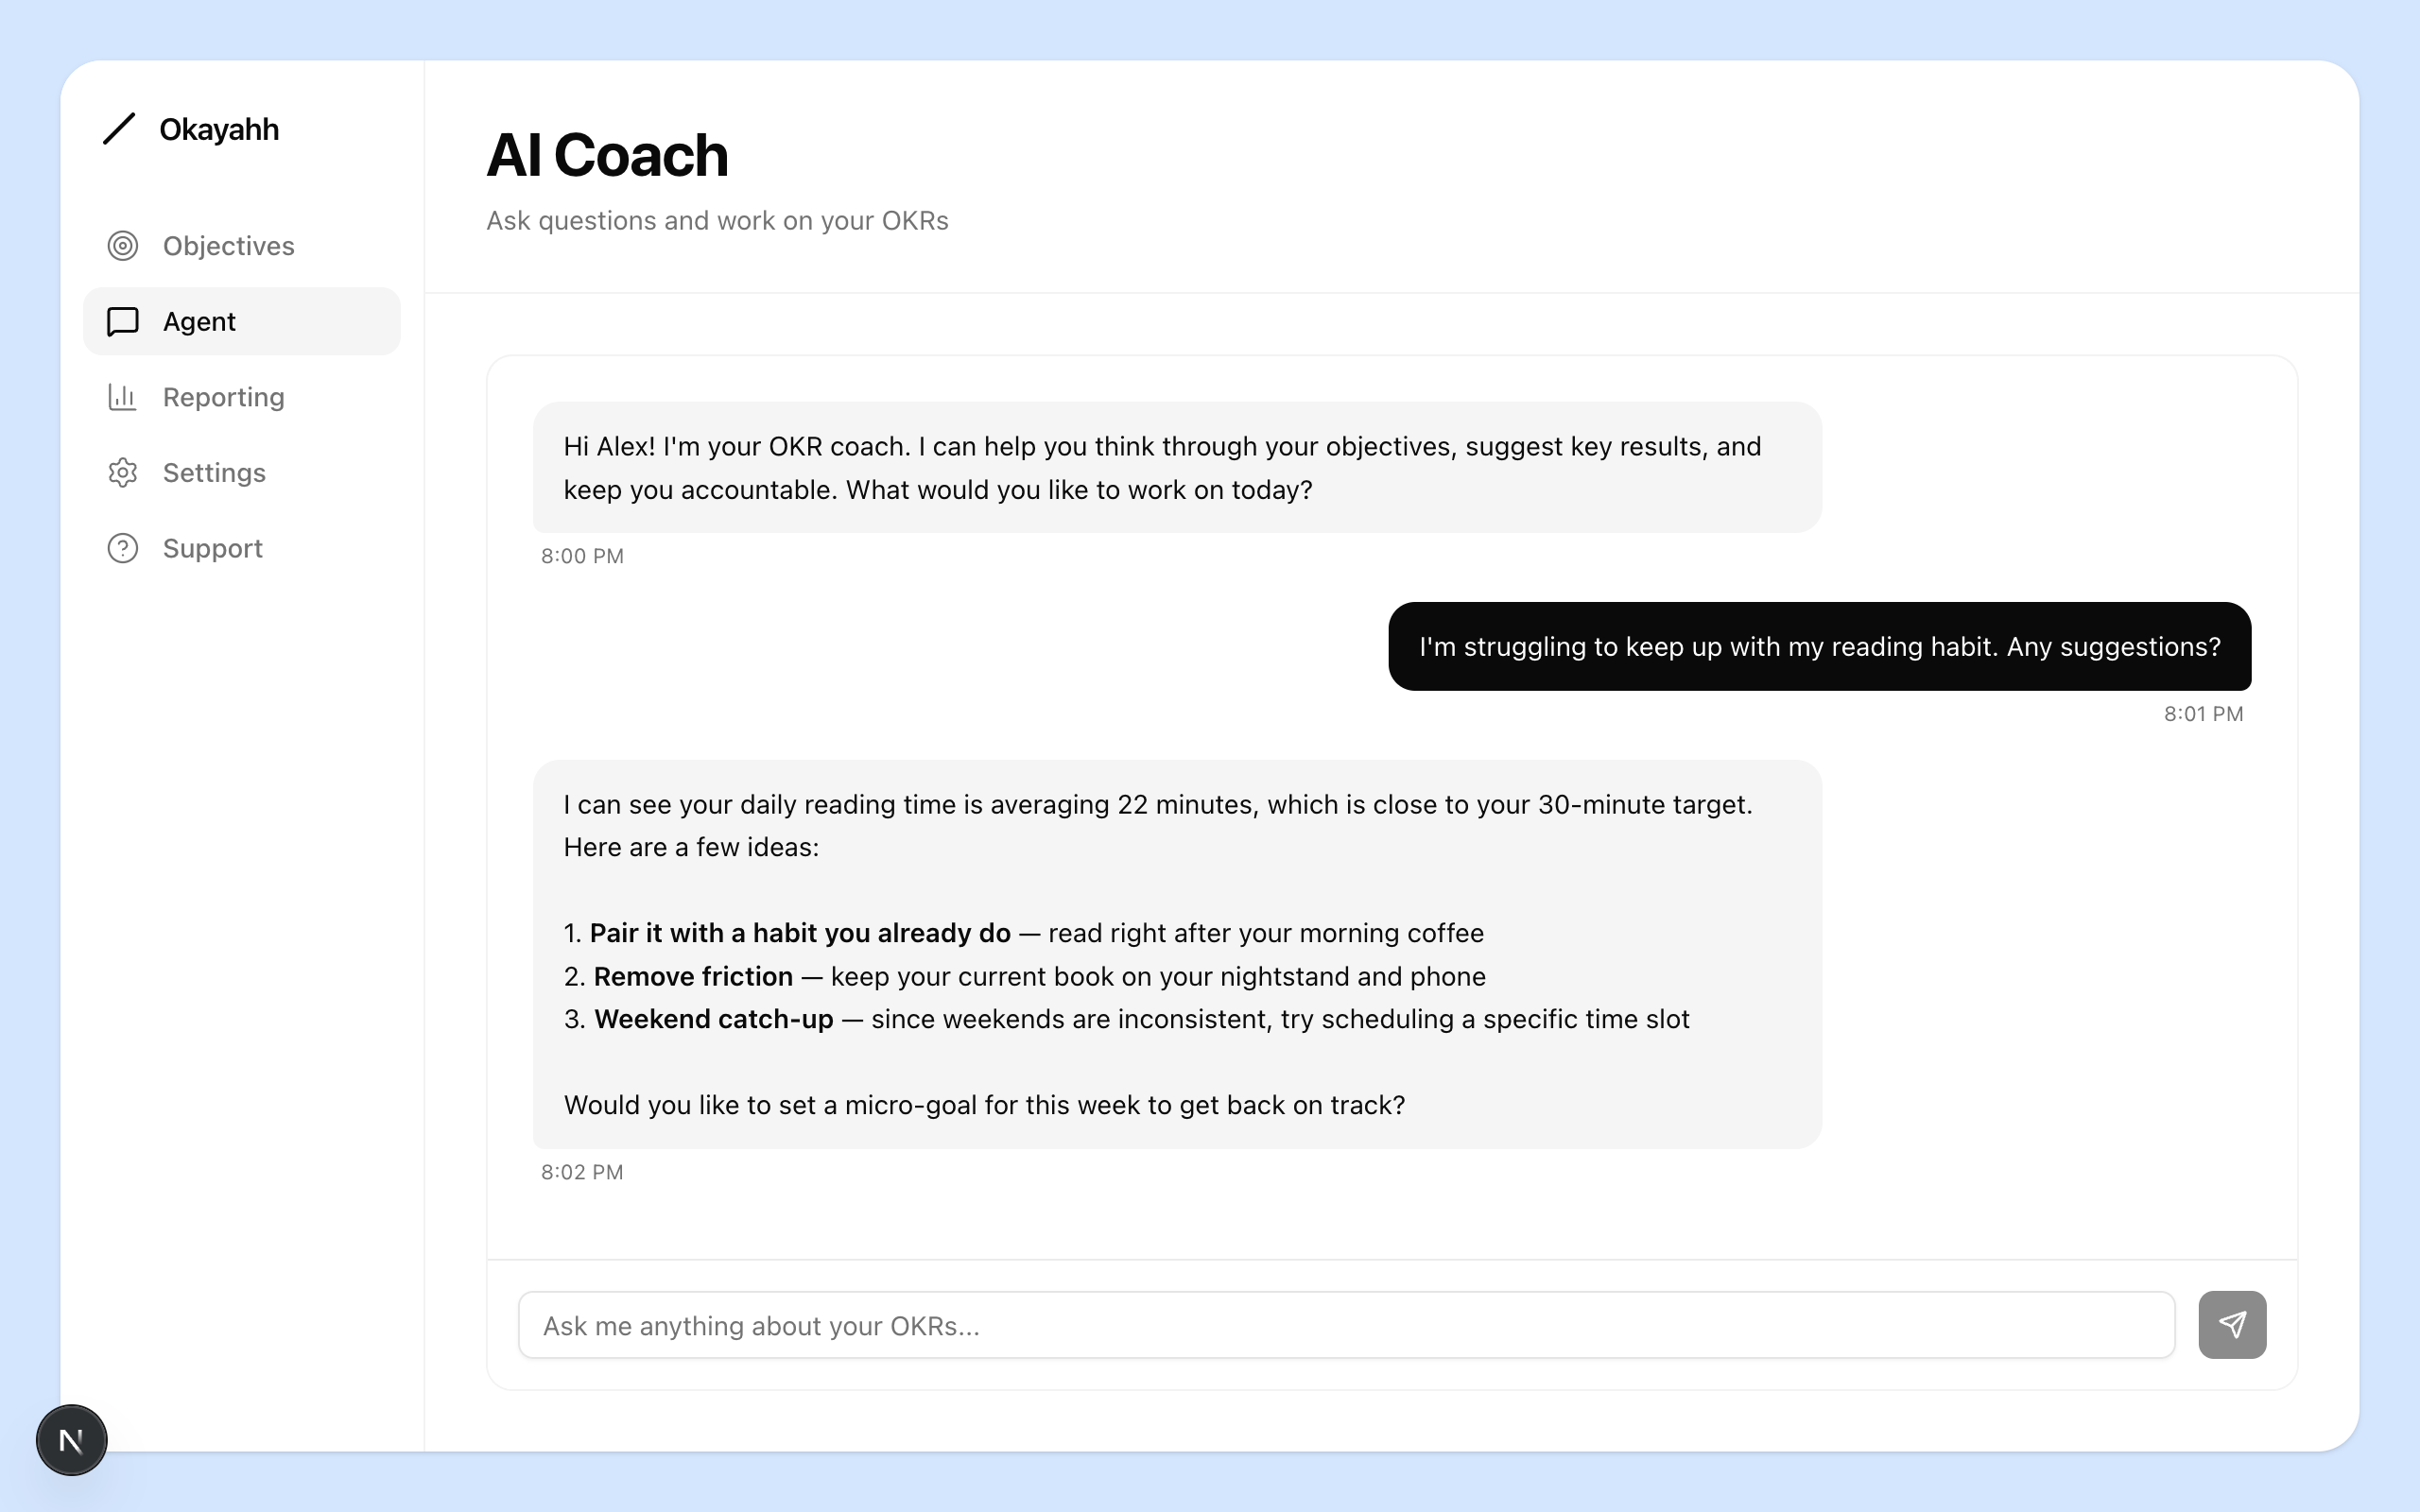2420x1512 pixels.
Task: Send the message with the paper plane icon
Action: click(2233, 1324)
